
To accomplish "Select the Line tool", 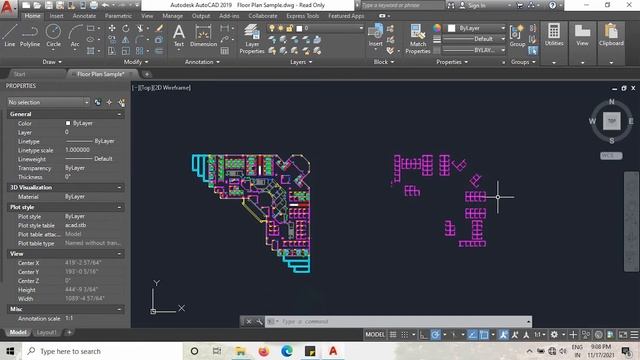I will tap(10, 35).
